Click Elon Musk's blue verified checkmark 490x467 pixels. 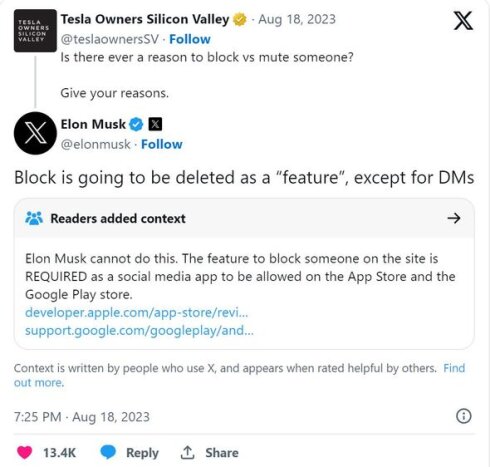(x=136, y=124)
